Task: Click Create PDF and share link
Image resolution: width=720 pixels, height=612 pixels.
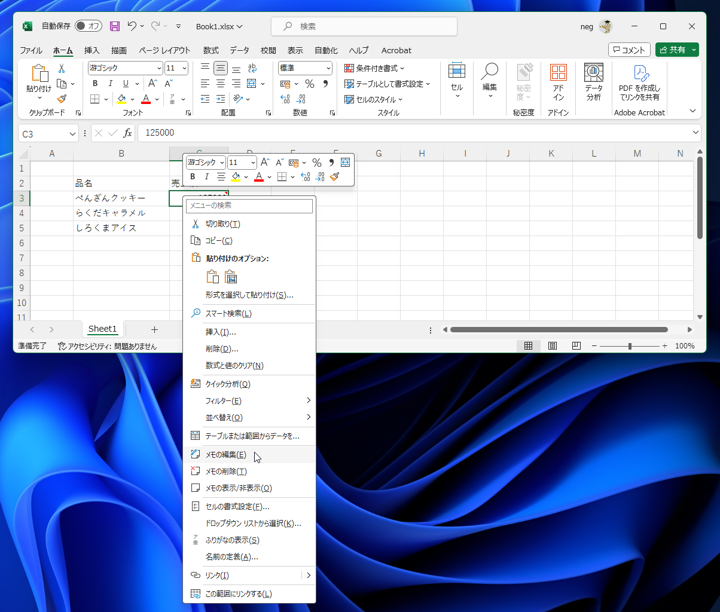Action: point(639,83)
